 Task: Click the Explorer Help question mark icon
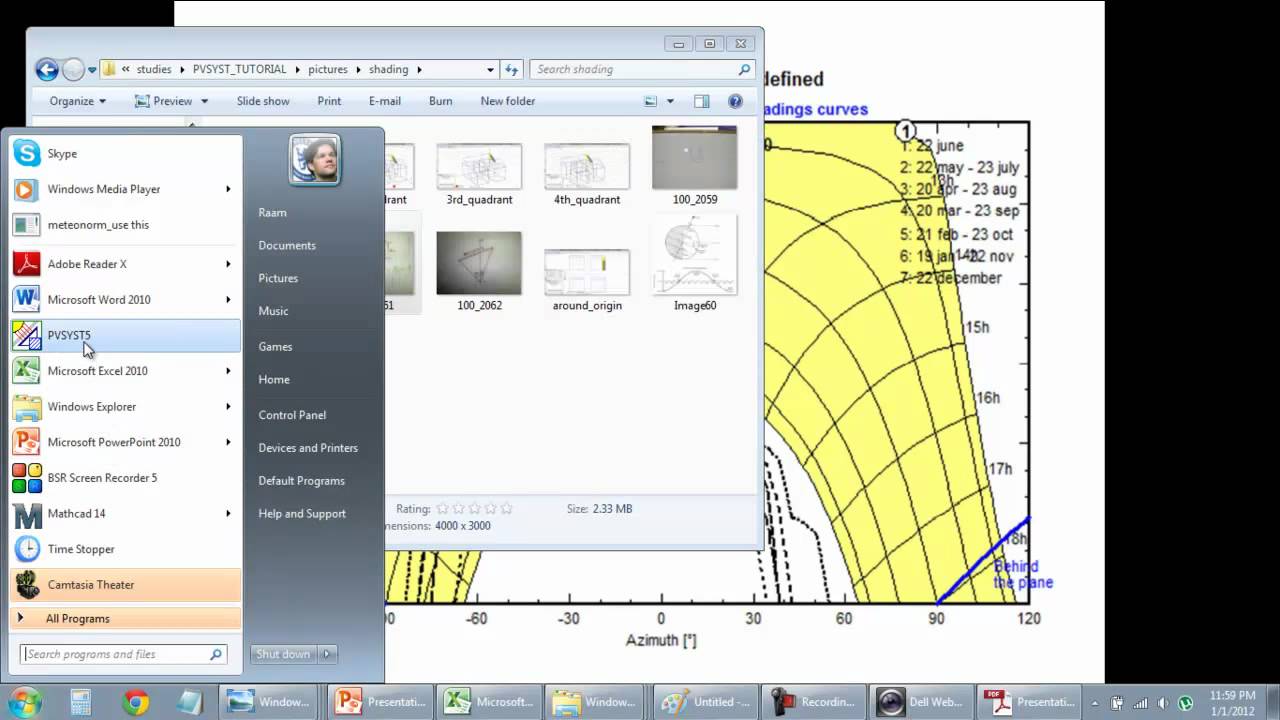735,101
